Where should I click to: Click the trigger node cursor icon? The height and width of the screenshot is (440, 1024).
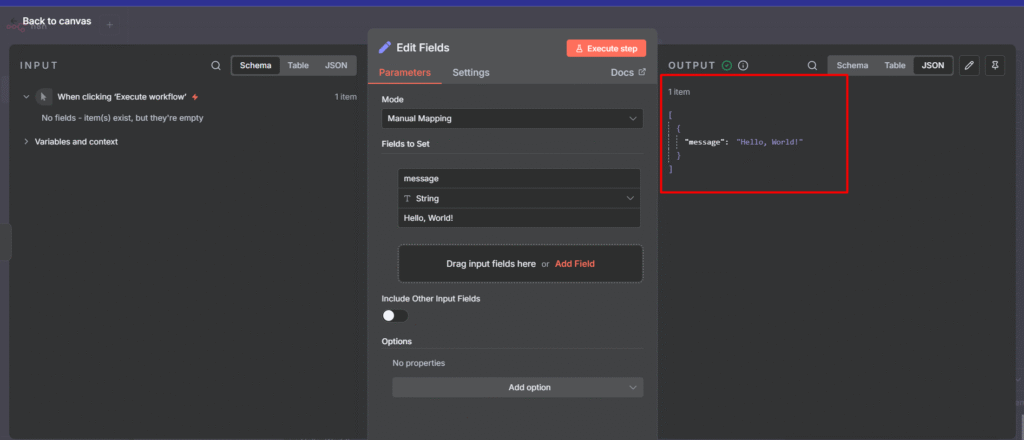(x=43, y=97)
